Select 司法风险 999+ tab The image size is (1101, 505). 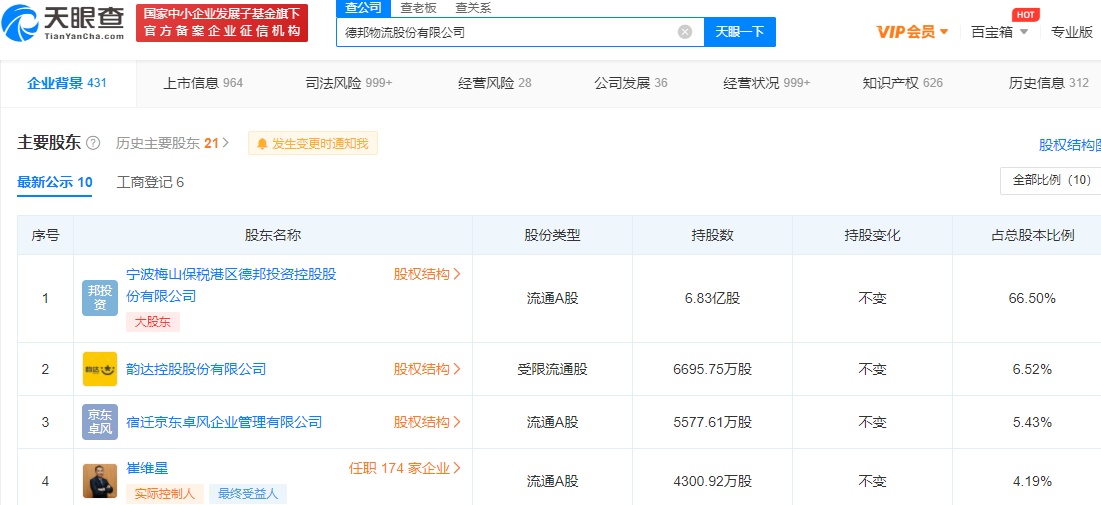click(349, 83)
